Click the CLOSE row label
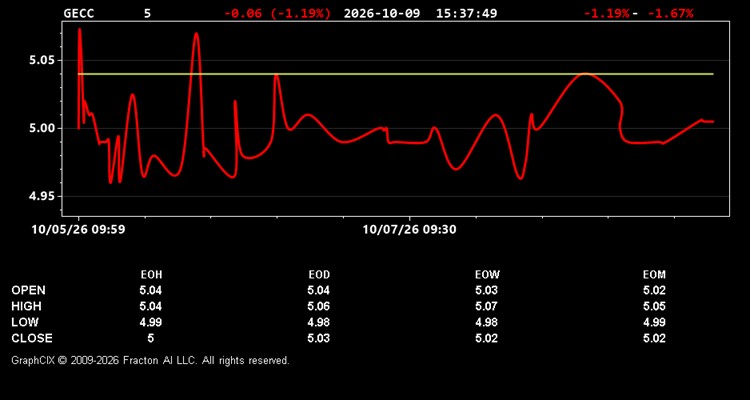The height and width of the screenshot is (400, 750). tap(32, 338)
